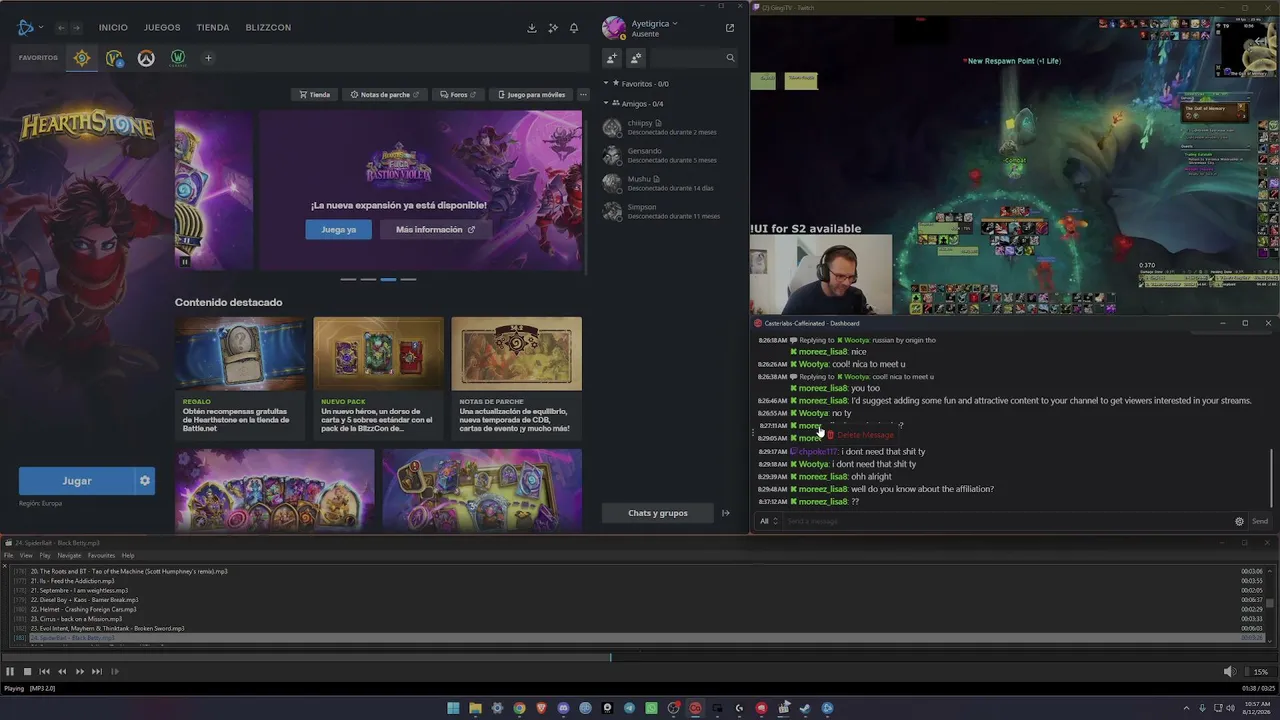
Task: Click the Send a message chat input
Action: 1005,521
